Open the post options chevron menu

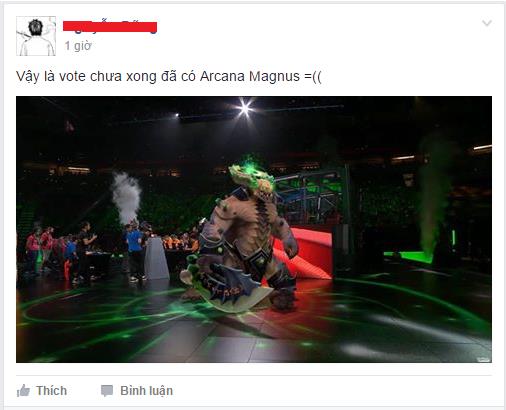pos(487,23)
